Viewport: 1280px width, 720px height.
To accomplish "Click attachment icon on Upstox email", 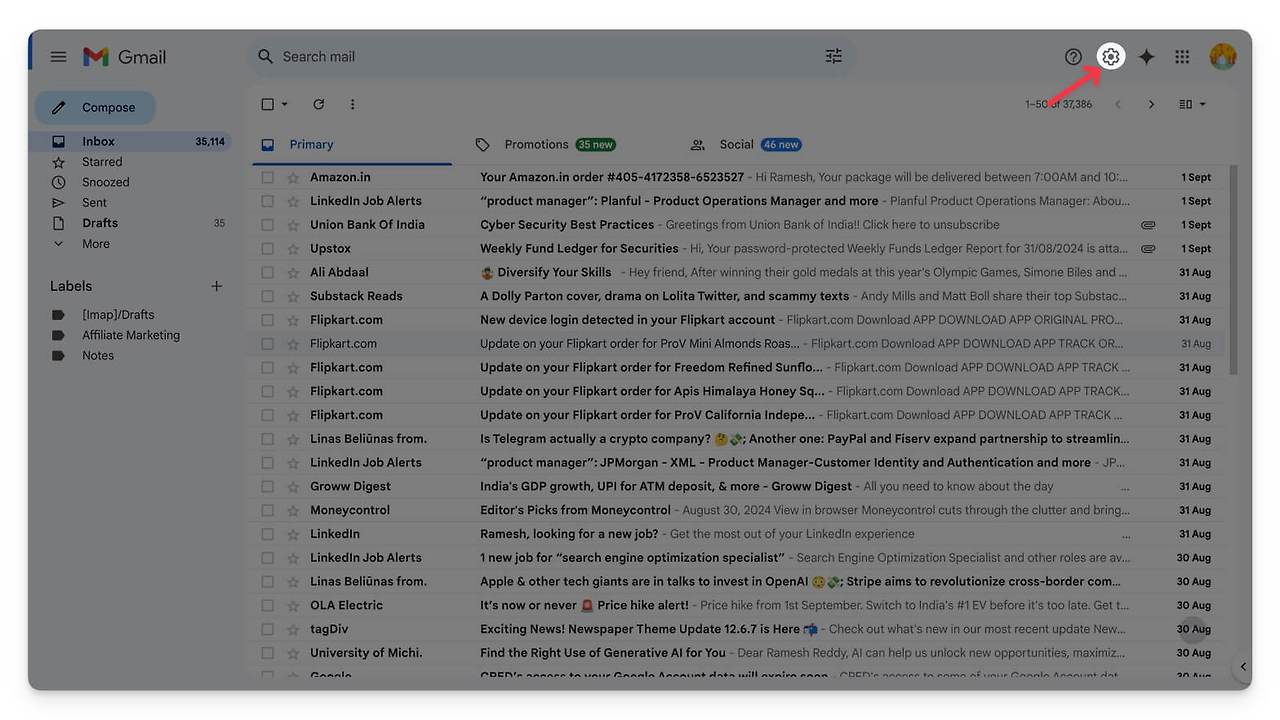I will click(1148, 249).
